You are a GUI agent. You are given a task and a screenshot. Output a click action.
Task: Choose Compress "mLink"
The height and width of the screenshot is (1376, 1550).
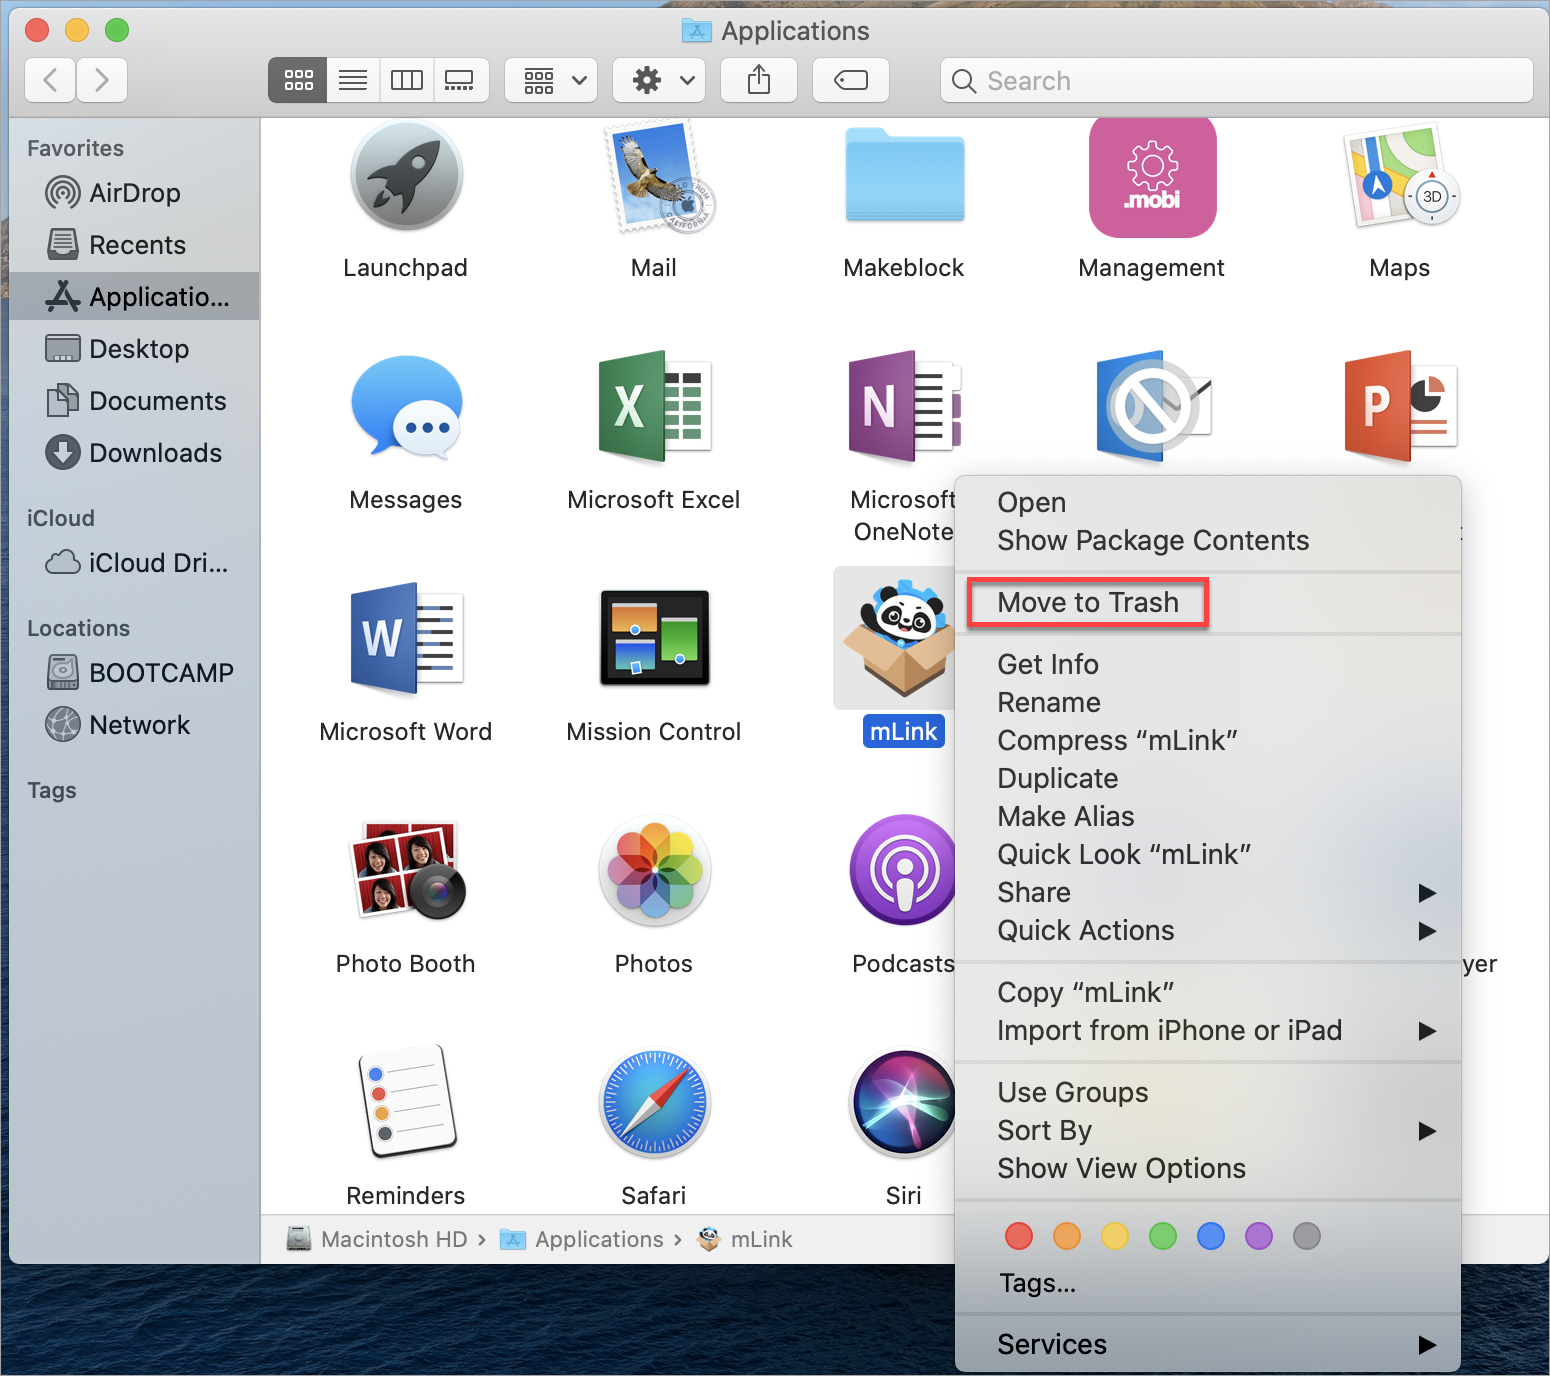pyautogui.click(x=1208, y=740)
